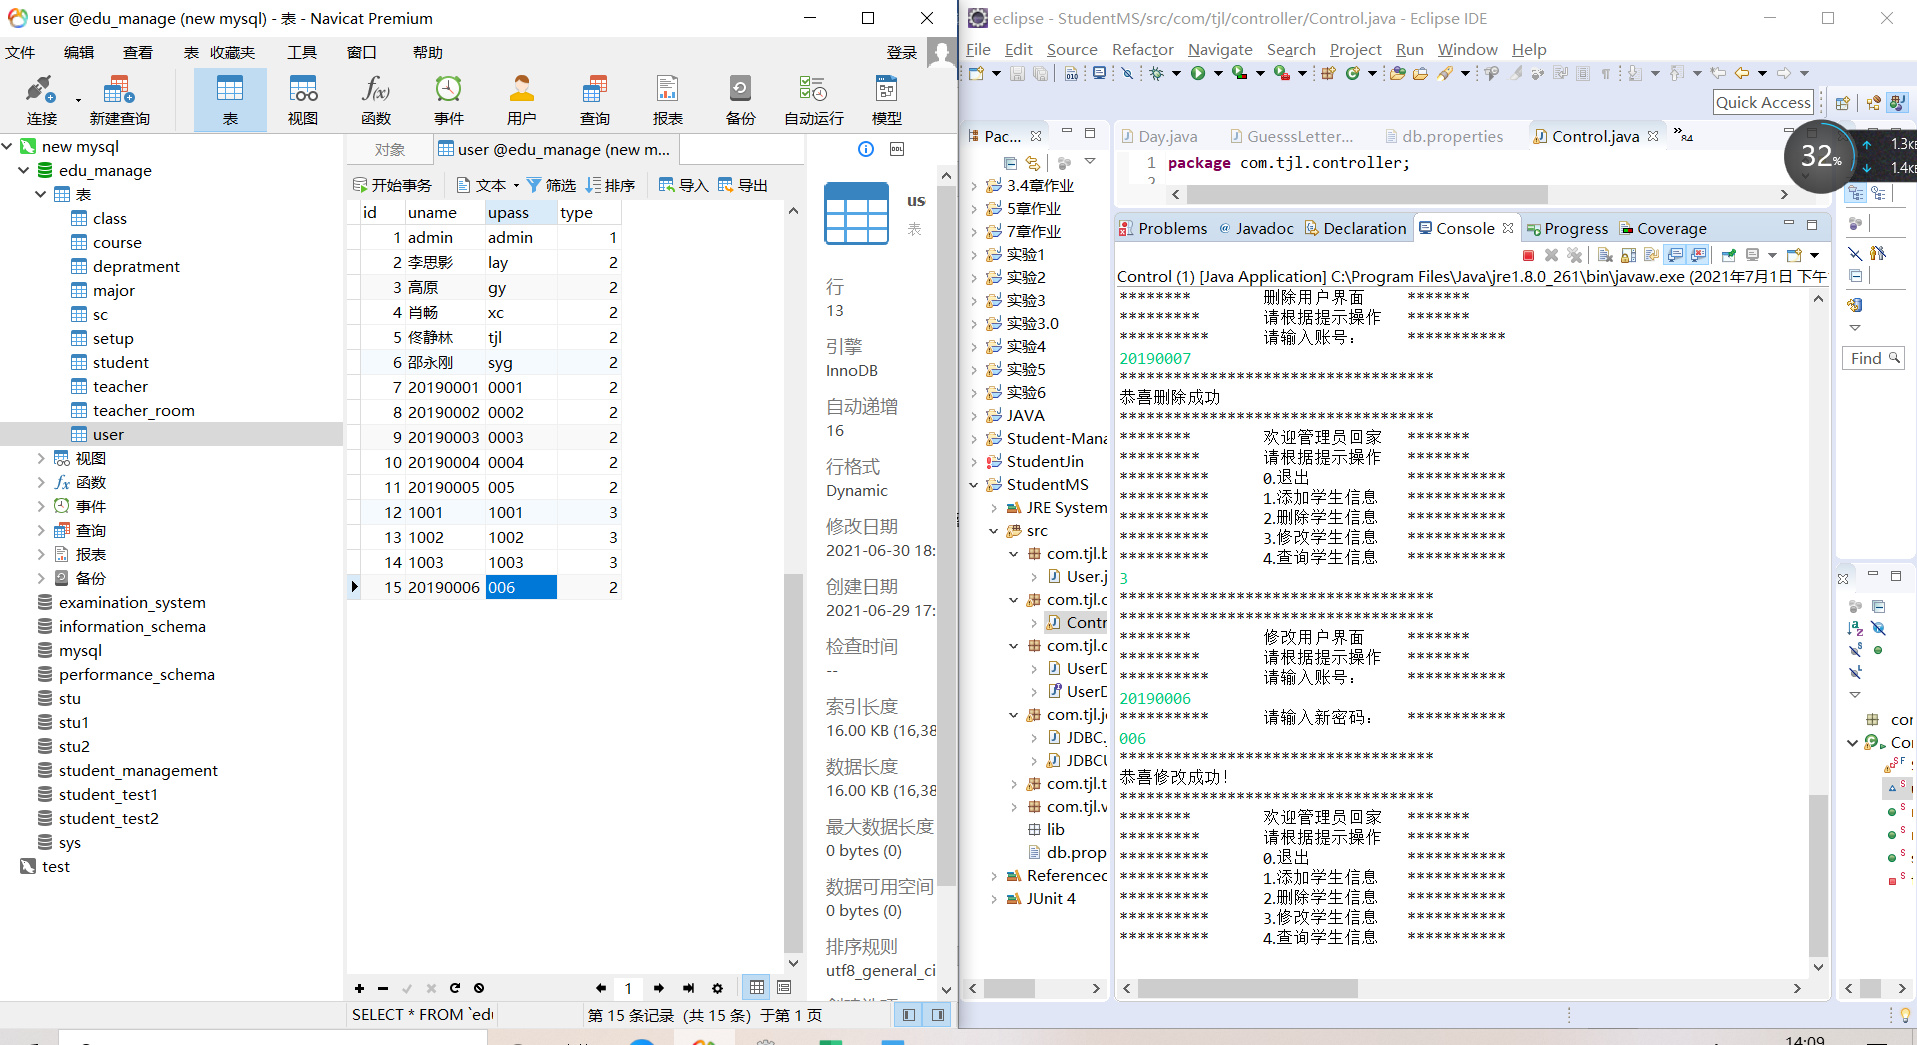Show table info panel icon in Navicat

[x=866, y=149]
